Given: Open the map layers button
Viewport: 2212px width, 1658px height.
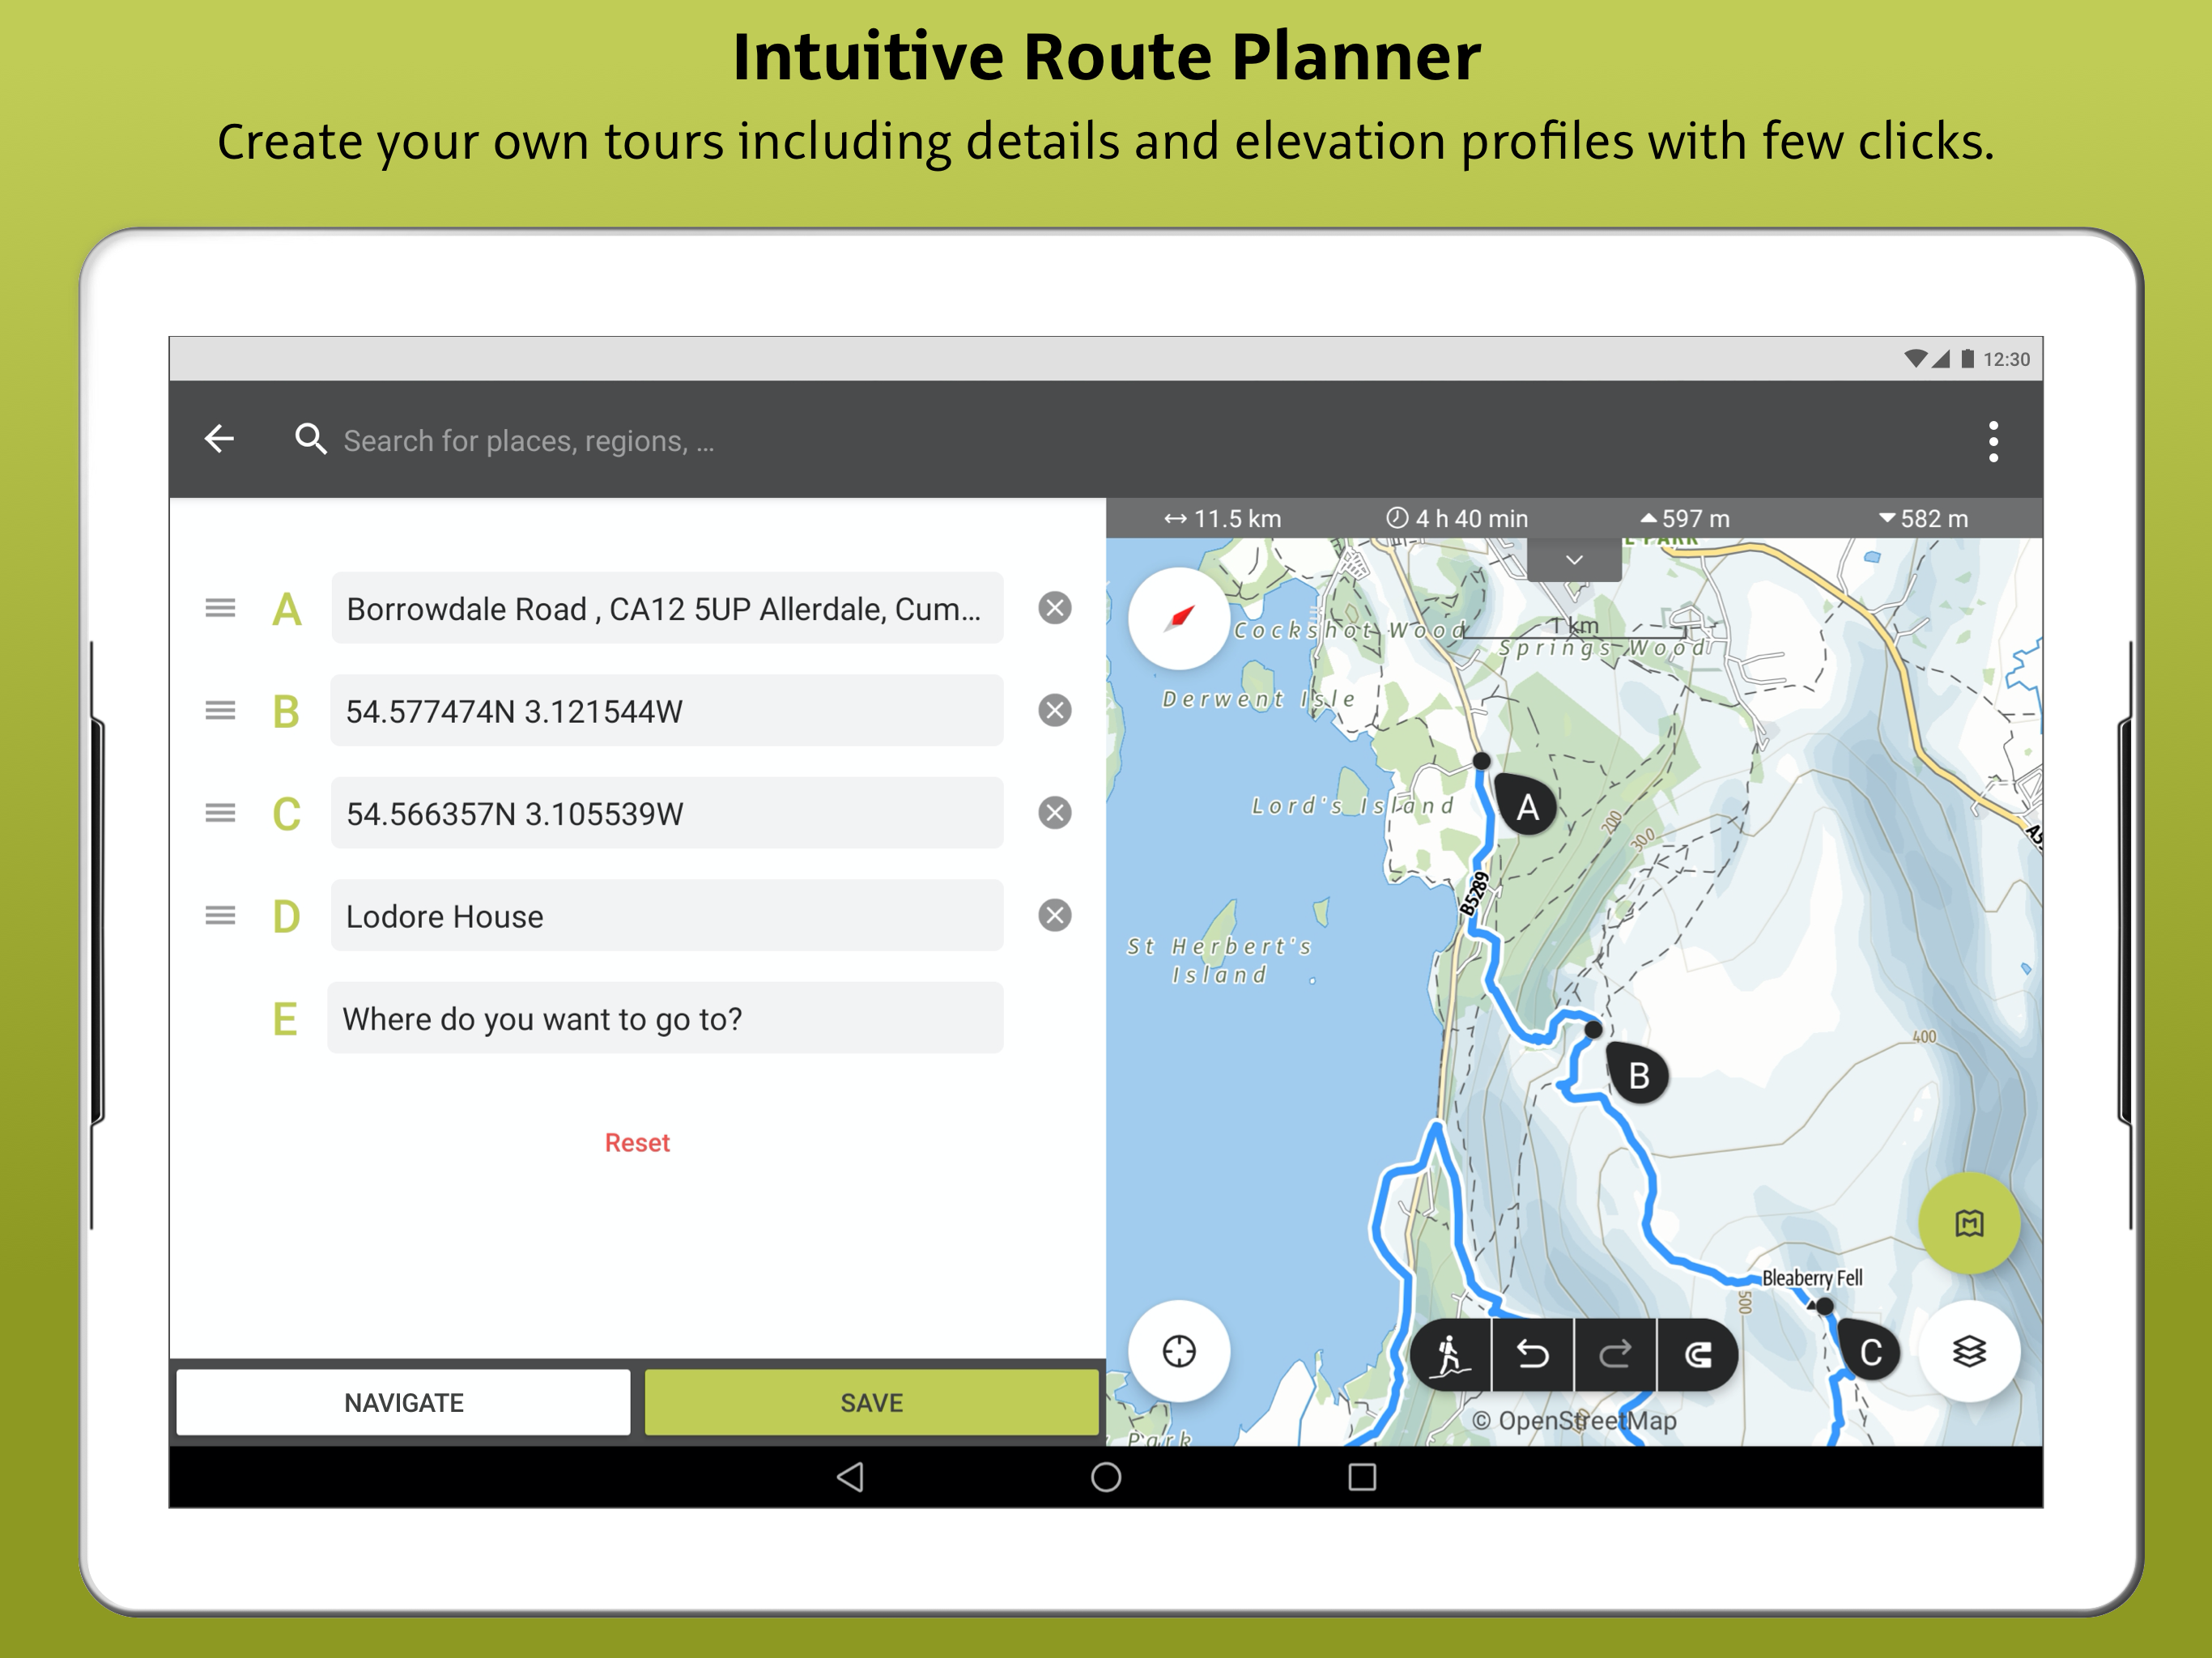Looking at the screenshot, I should (x=1969, y=1352).
